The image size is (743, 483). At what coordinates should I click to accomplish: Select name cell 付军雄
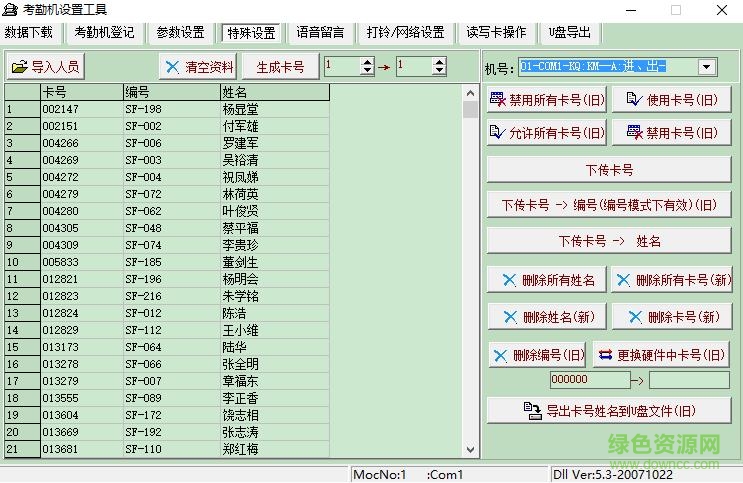point(275,126)
